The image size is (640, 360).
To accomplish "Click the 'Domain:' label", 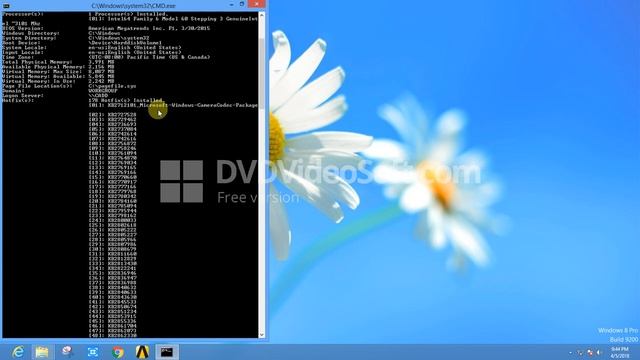I will pyautogui.click(x=13, y=91).
